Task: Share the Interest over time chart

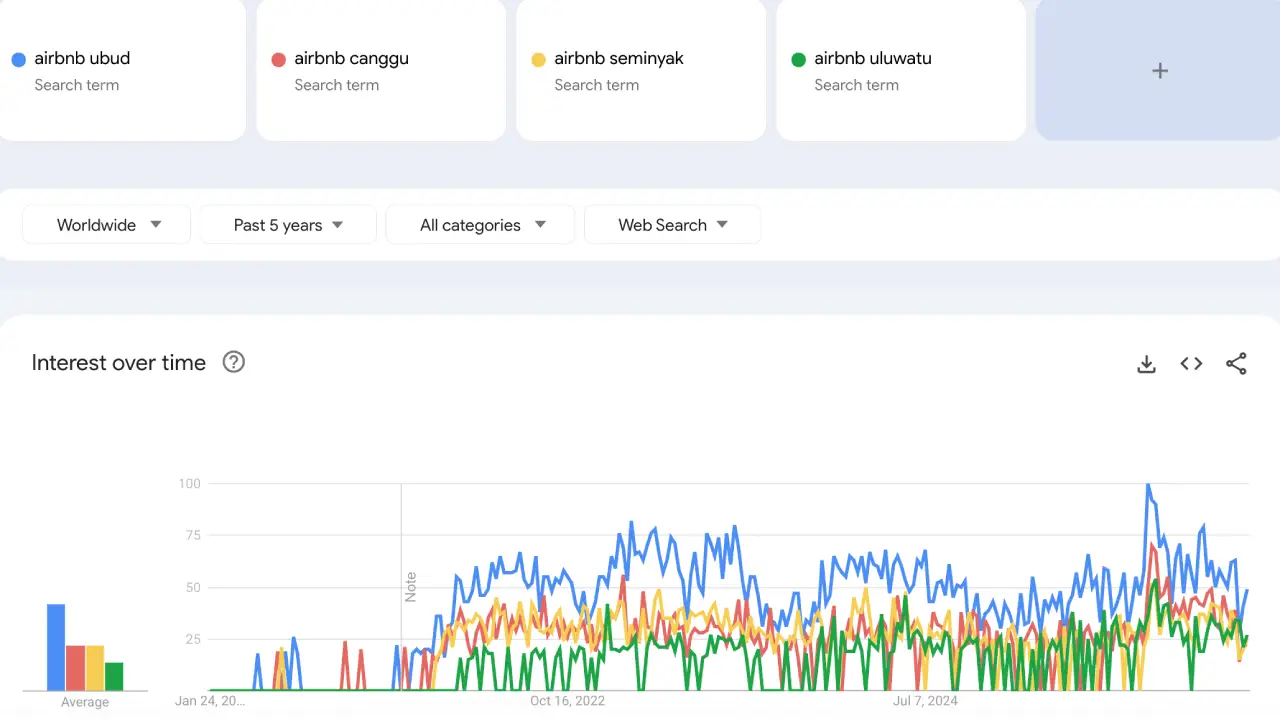Action: [x=1237, y=364]
